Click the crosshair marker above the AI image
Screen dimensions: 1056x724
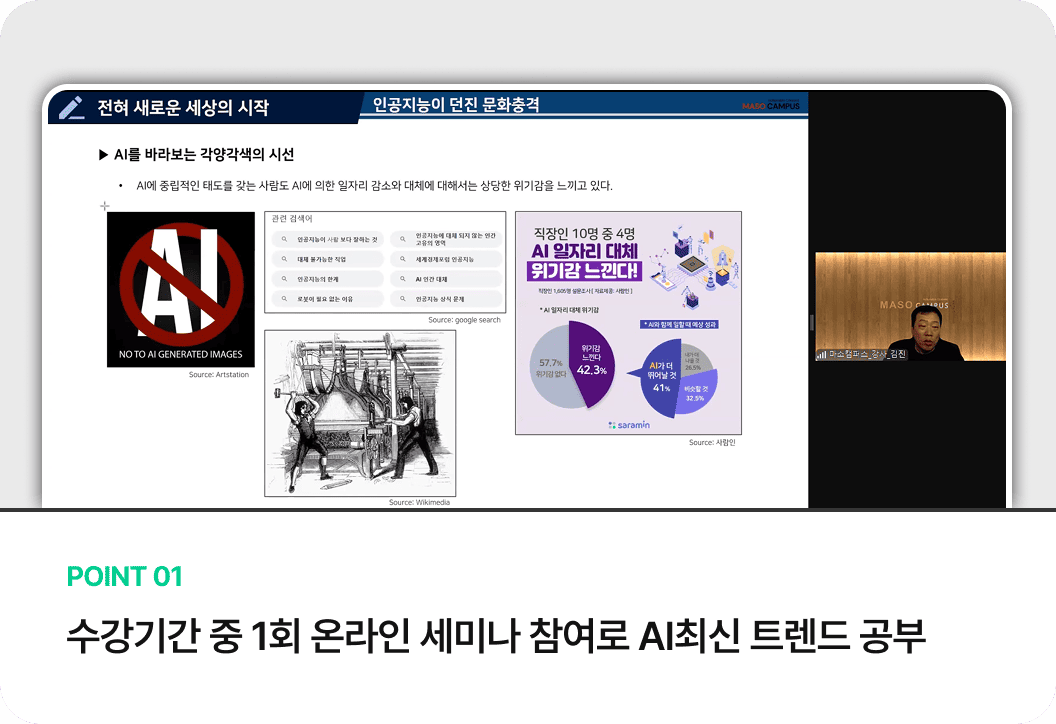[x=104, y=206]
